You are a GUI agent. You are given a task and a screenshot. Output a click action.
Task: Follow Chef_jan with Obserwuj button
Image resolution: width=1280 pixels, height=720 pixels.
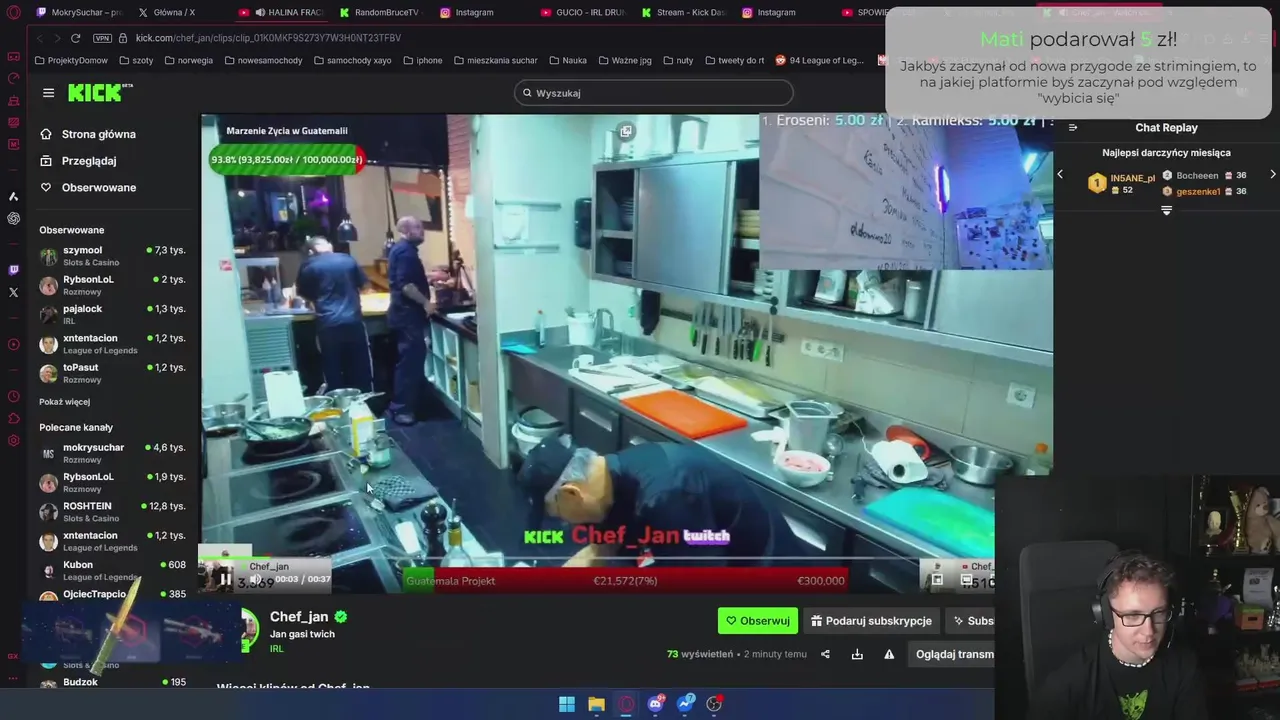(x=758, y=621)
